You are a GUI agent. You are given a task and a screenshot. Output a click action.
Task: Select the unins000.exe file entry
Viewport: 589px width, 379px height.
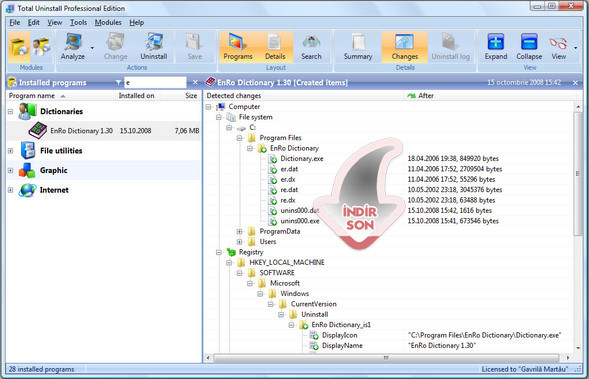click(300, 221)
